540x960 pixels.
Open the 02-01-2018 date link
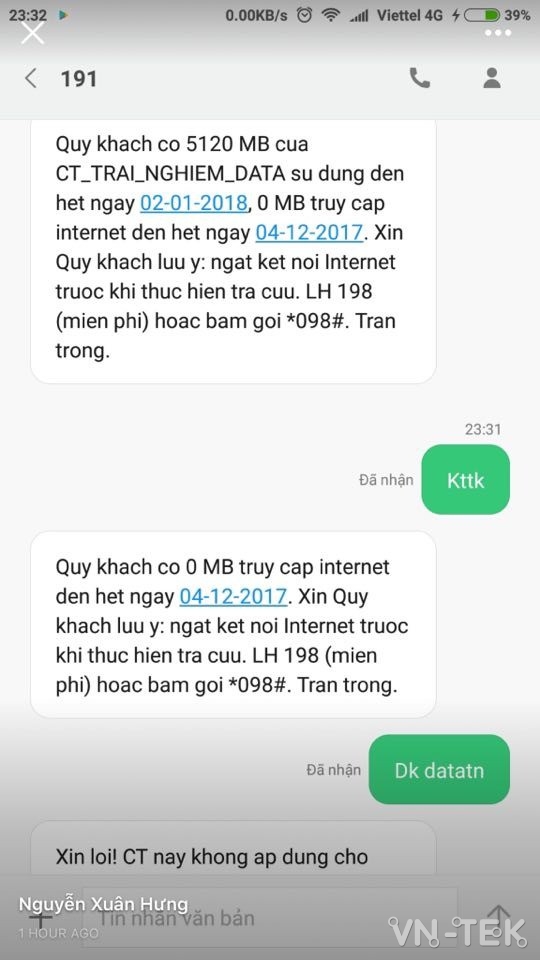[194, 203]
